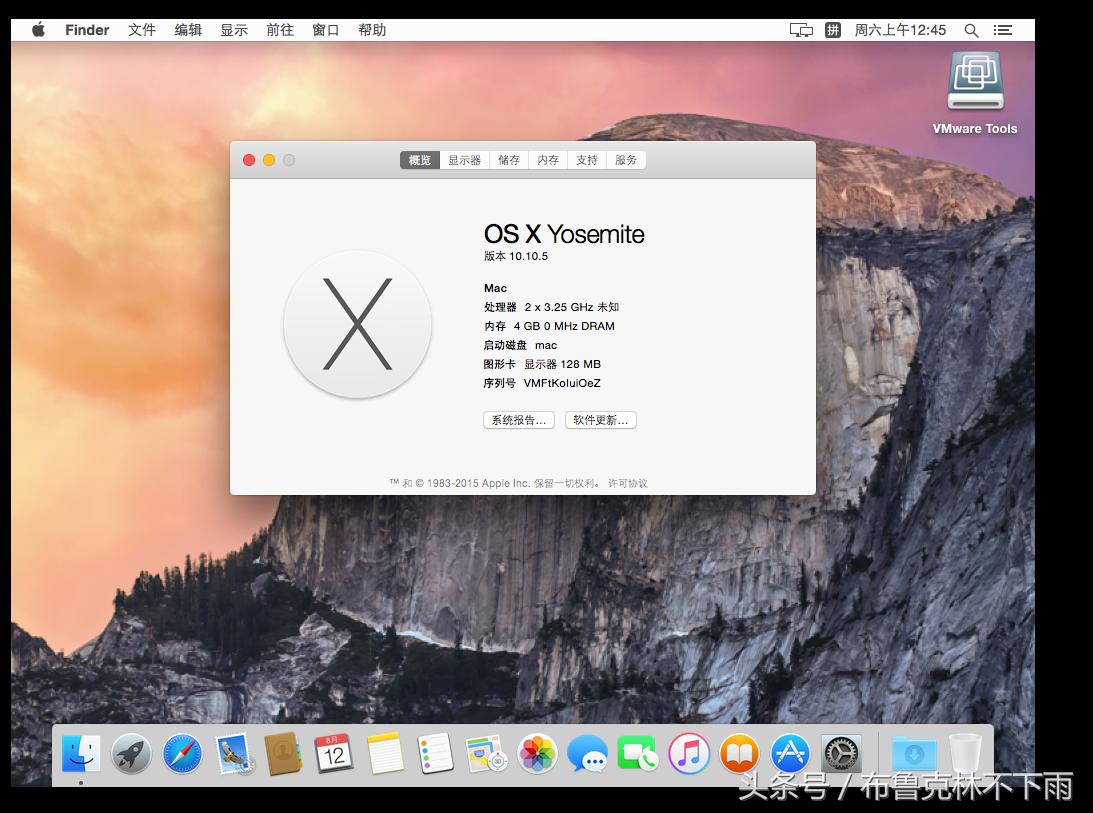
Task: Open the 前往 menu
Action: [x=280, y=30]
